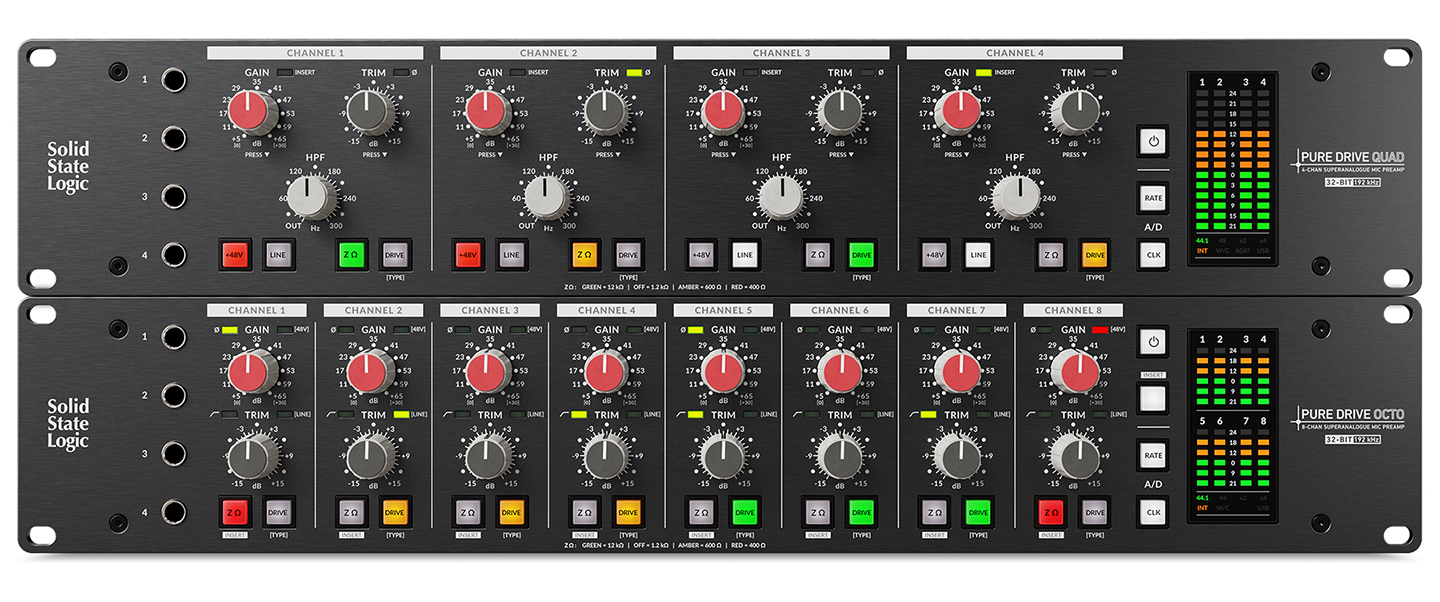The height and width of the screenshot is (602, 1440).
Task: Toggle the green DRIVE button on Octo Channel 5
Action: tap(745, 512)
